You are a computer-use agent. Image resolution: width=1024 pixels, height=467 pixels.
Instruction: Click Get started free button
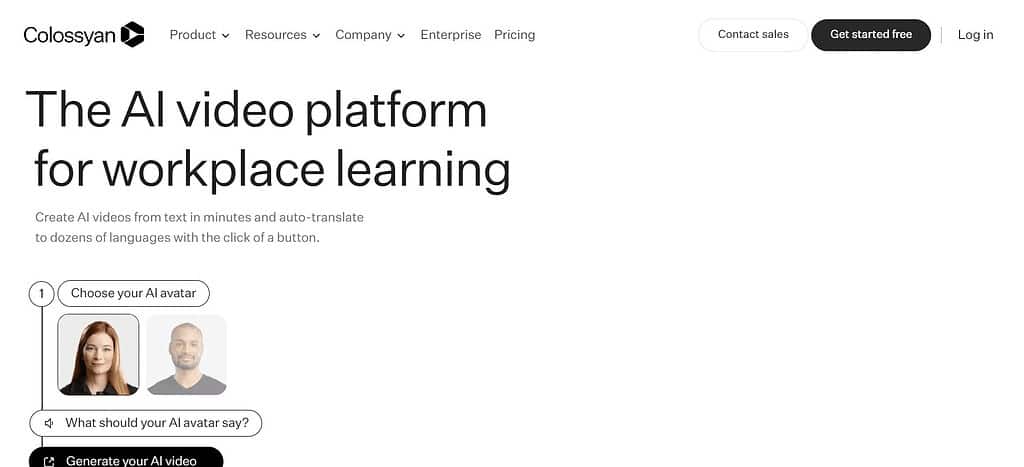click(871, 35)
